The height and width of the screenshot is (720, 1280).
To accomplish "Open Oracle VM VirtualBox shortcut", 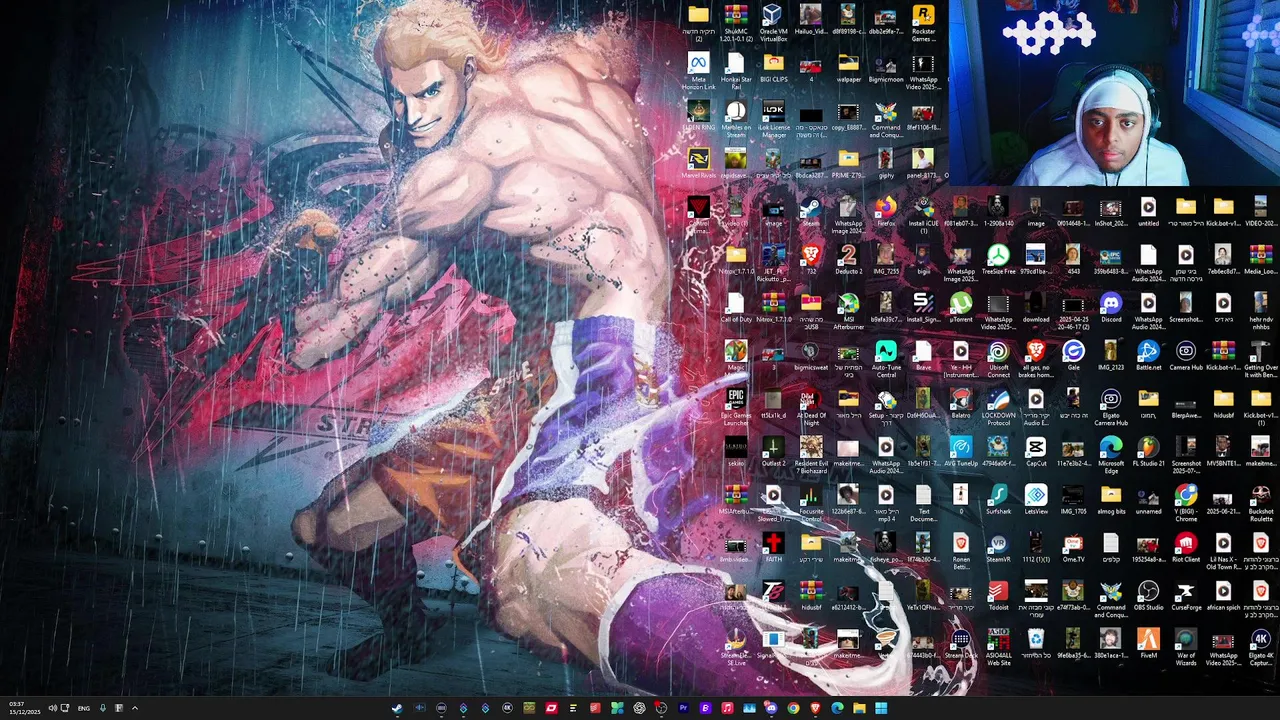I will click(x=773, y=22).
